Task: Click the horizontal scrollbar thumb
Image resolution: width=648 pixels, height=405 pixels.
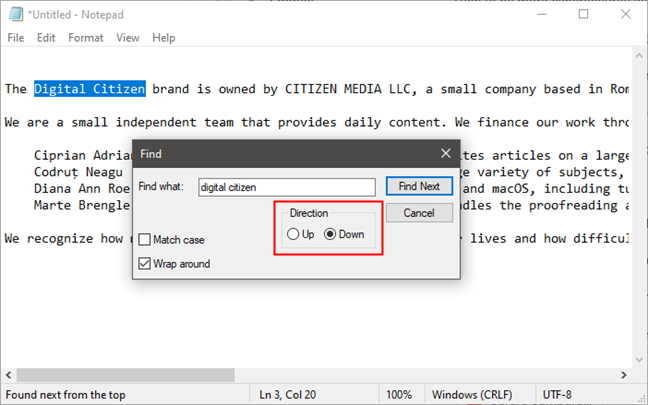Action: 125,375
